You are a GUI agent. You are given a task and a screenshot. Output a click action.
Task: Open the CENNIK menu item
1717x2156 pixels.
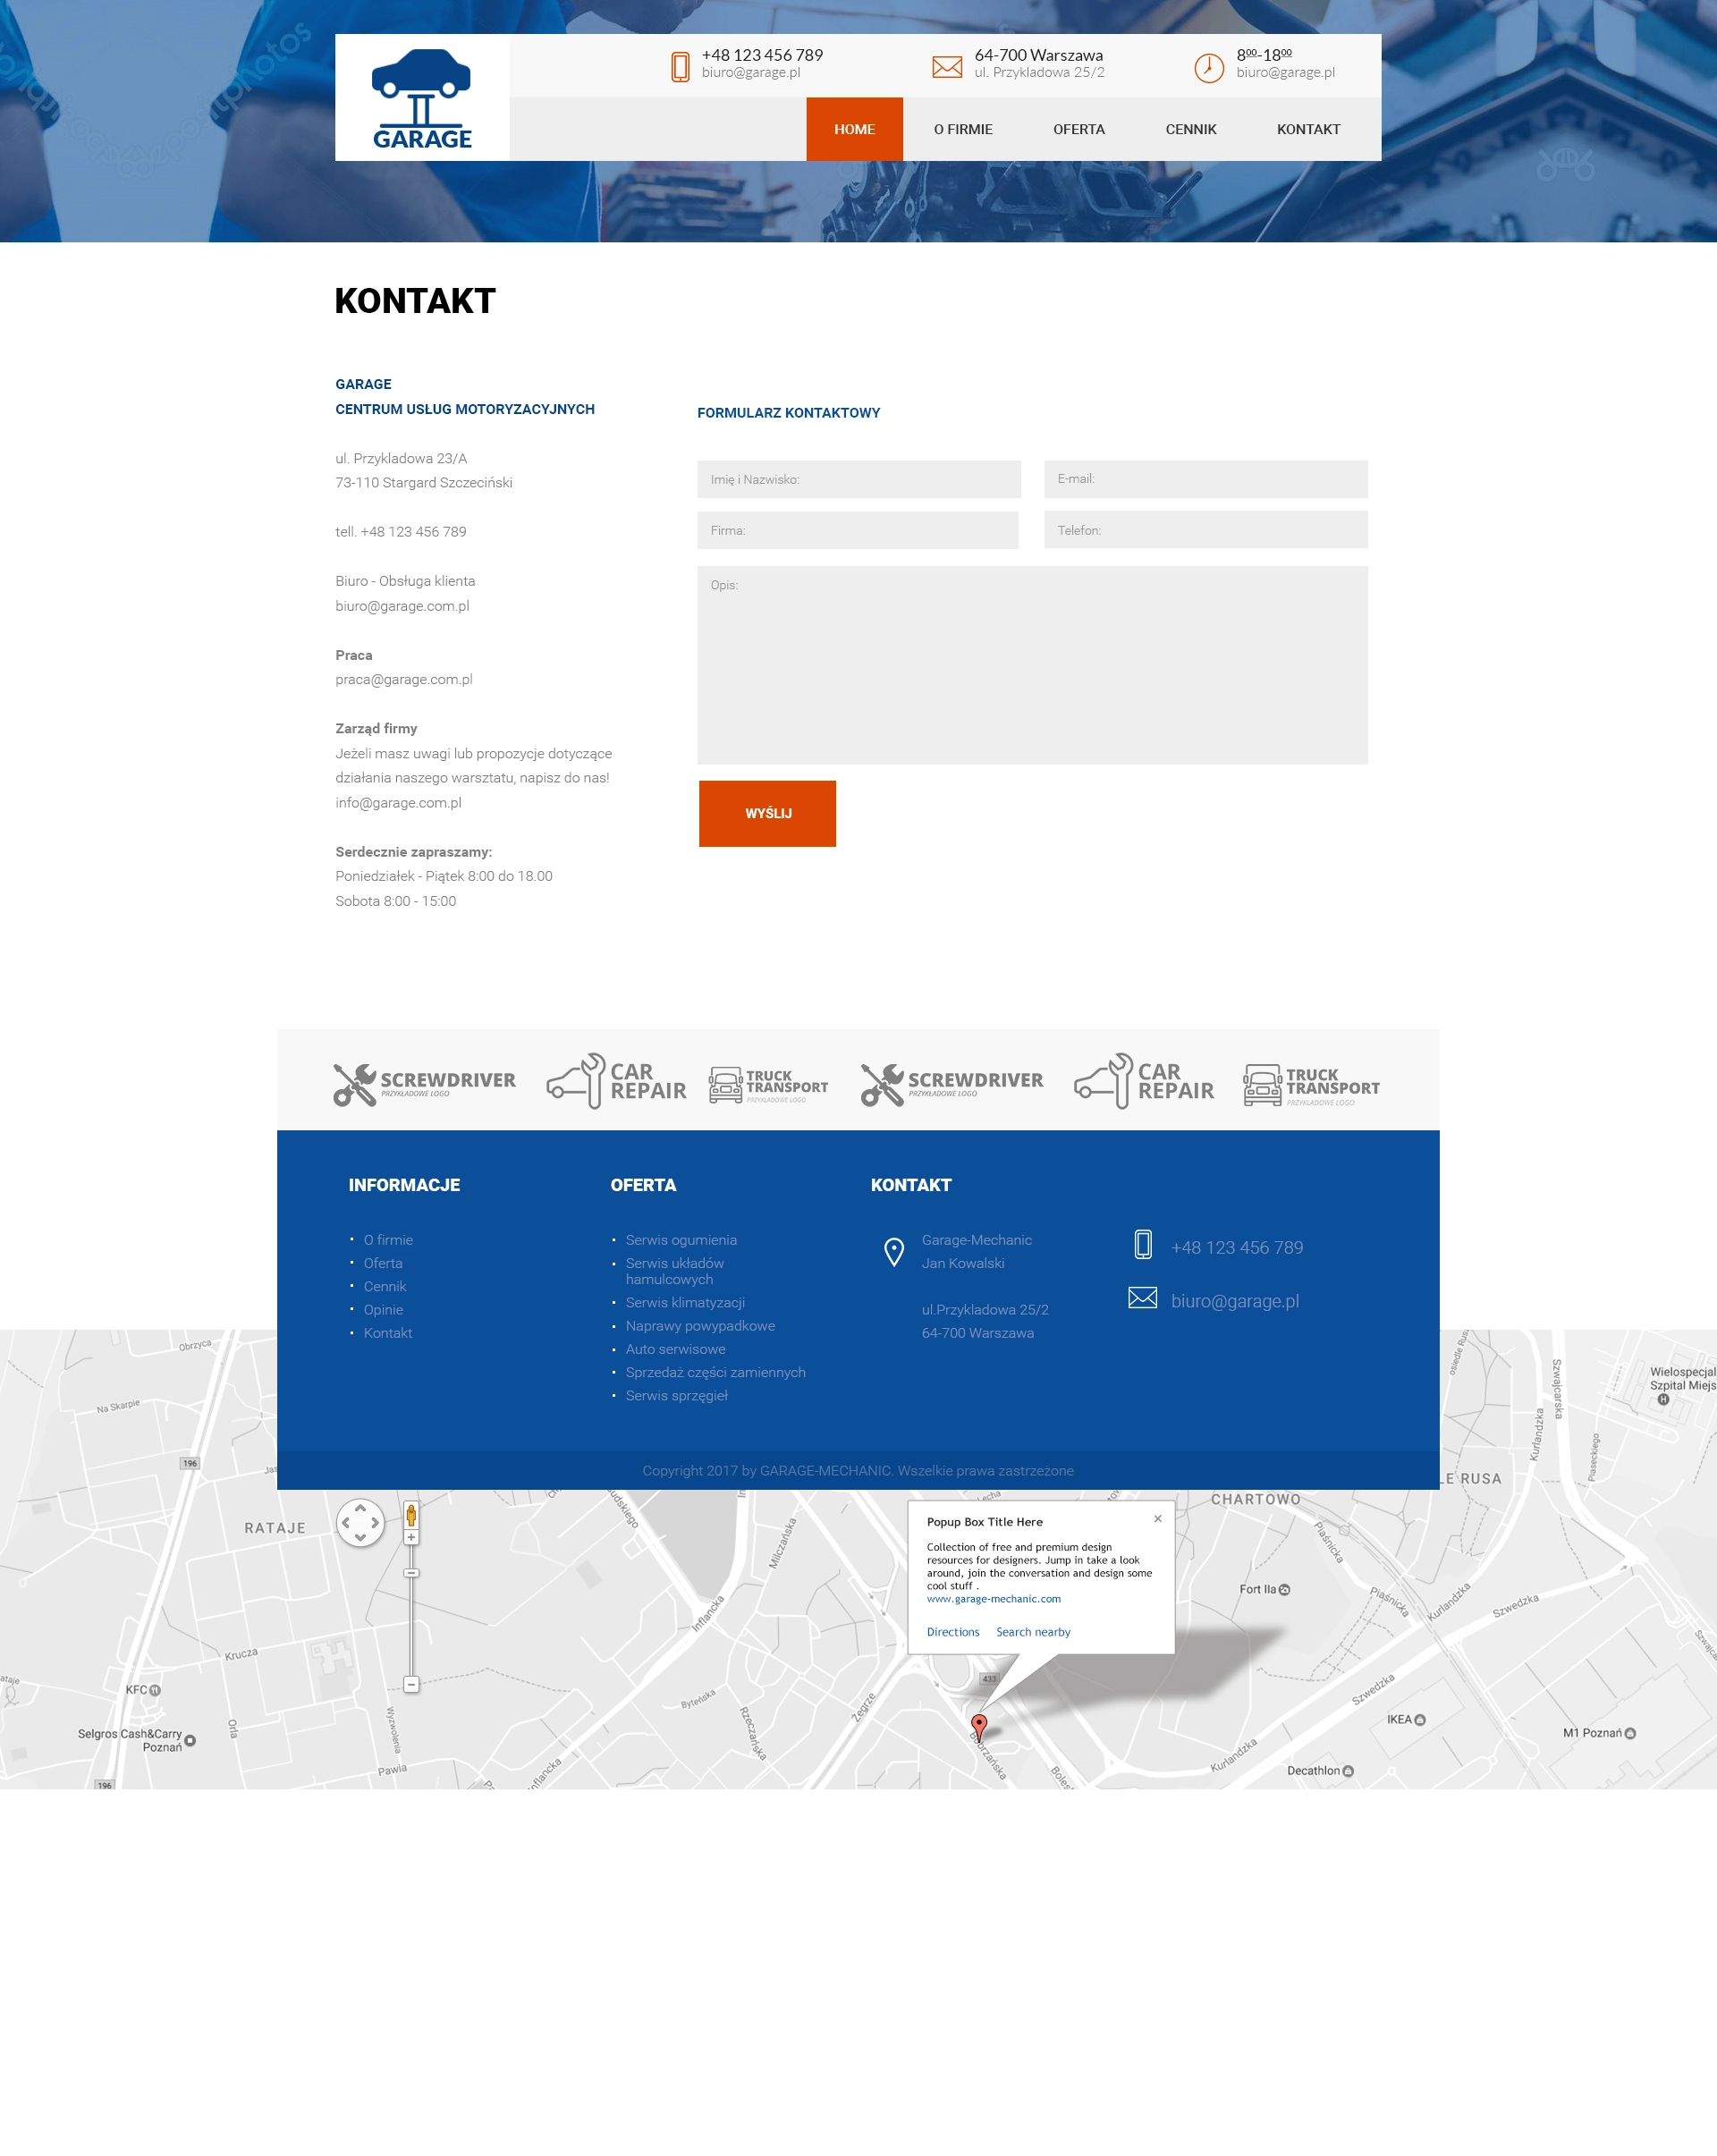coord(1190,129)
